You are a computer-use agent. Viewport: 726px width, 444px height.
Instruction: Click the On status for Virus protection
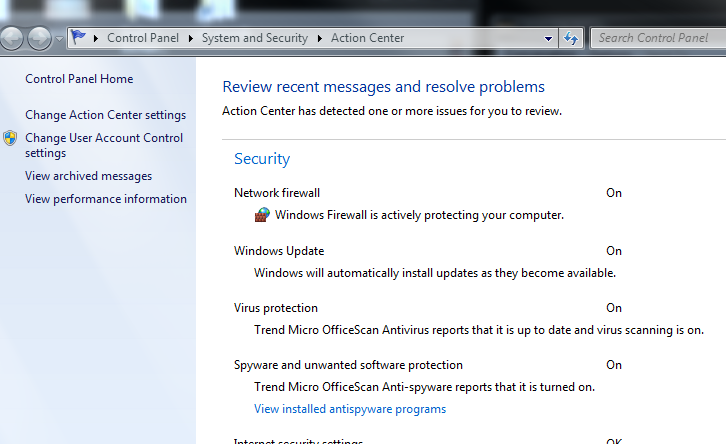point(614,308)
